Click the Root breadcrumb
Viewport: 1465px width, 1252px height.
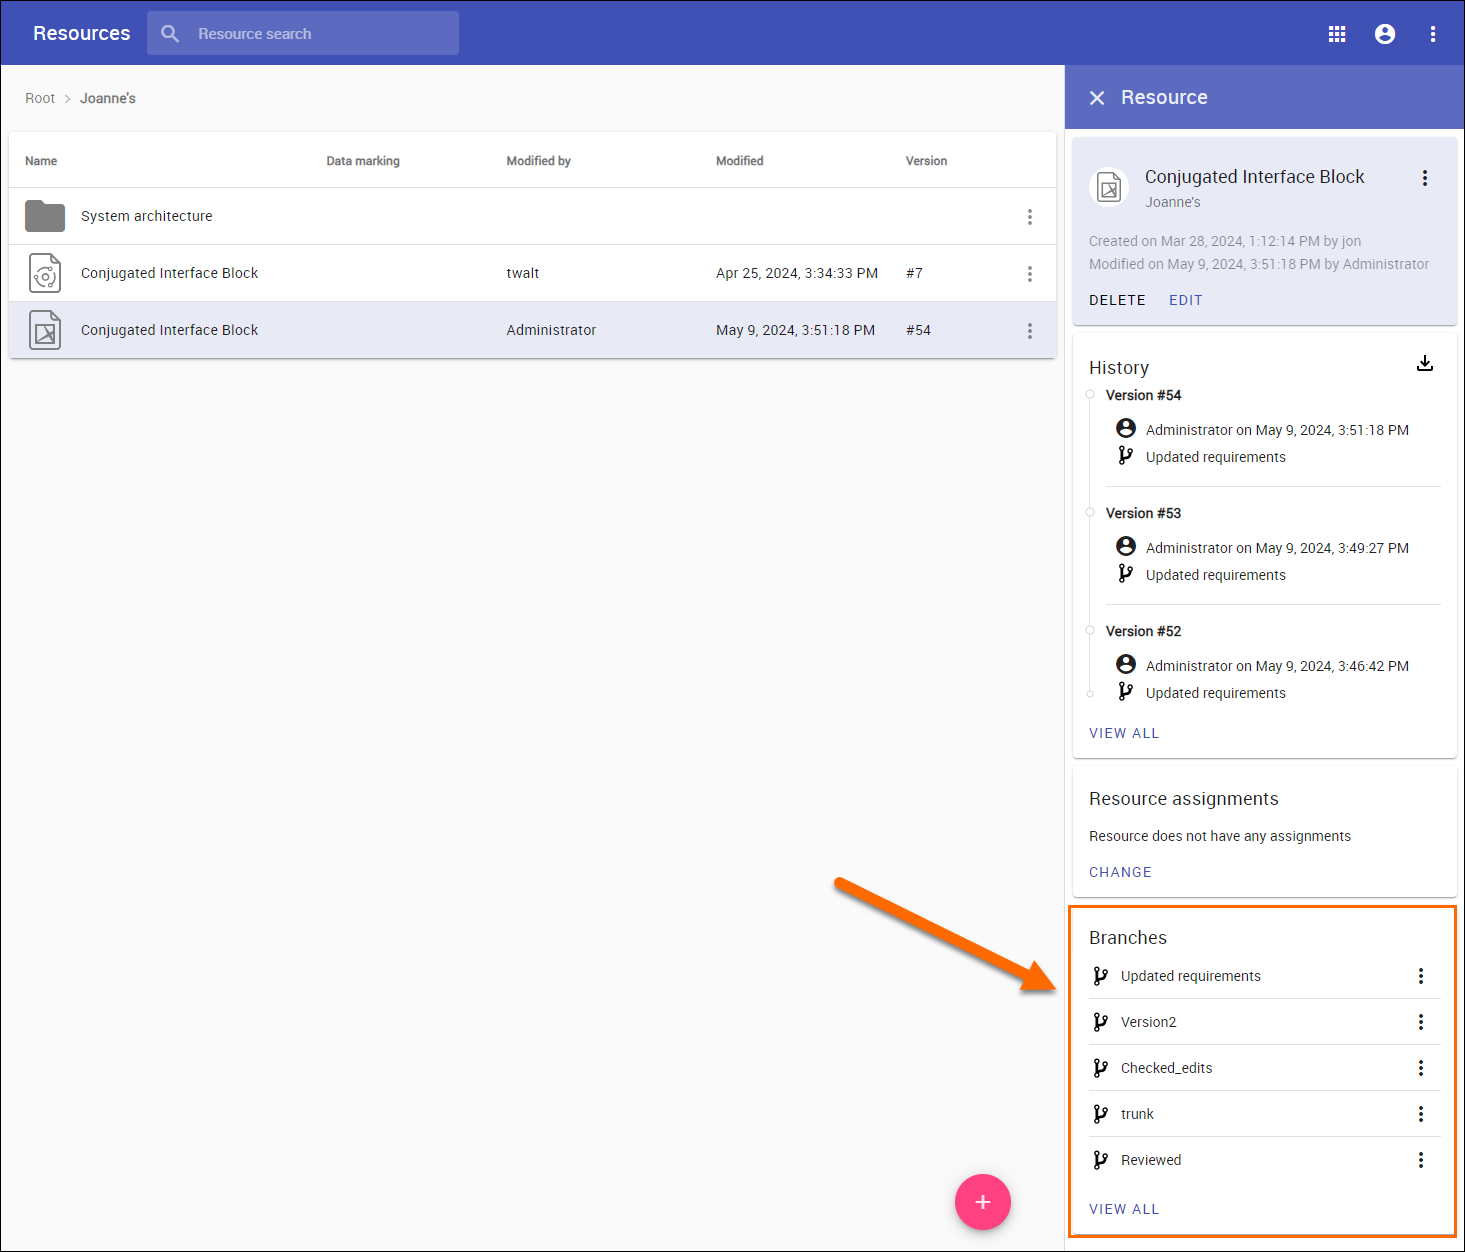(40, 98)
